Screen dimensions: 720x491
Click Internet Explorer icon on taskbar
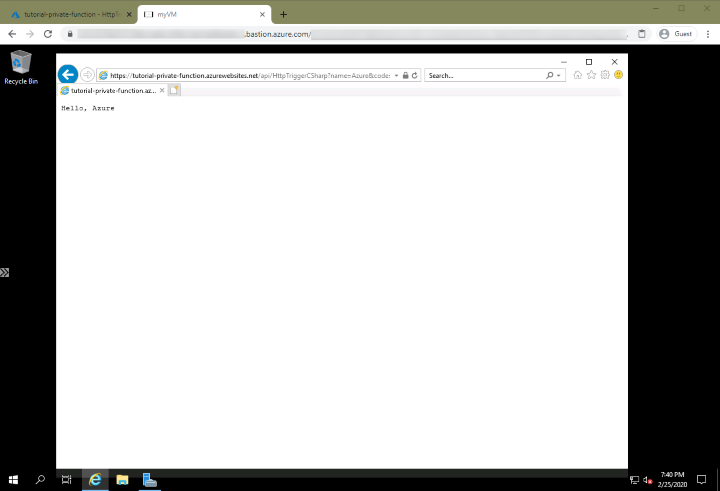pos(95,480)
